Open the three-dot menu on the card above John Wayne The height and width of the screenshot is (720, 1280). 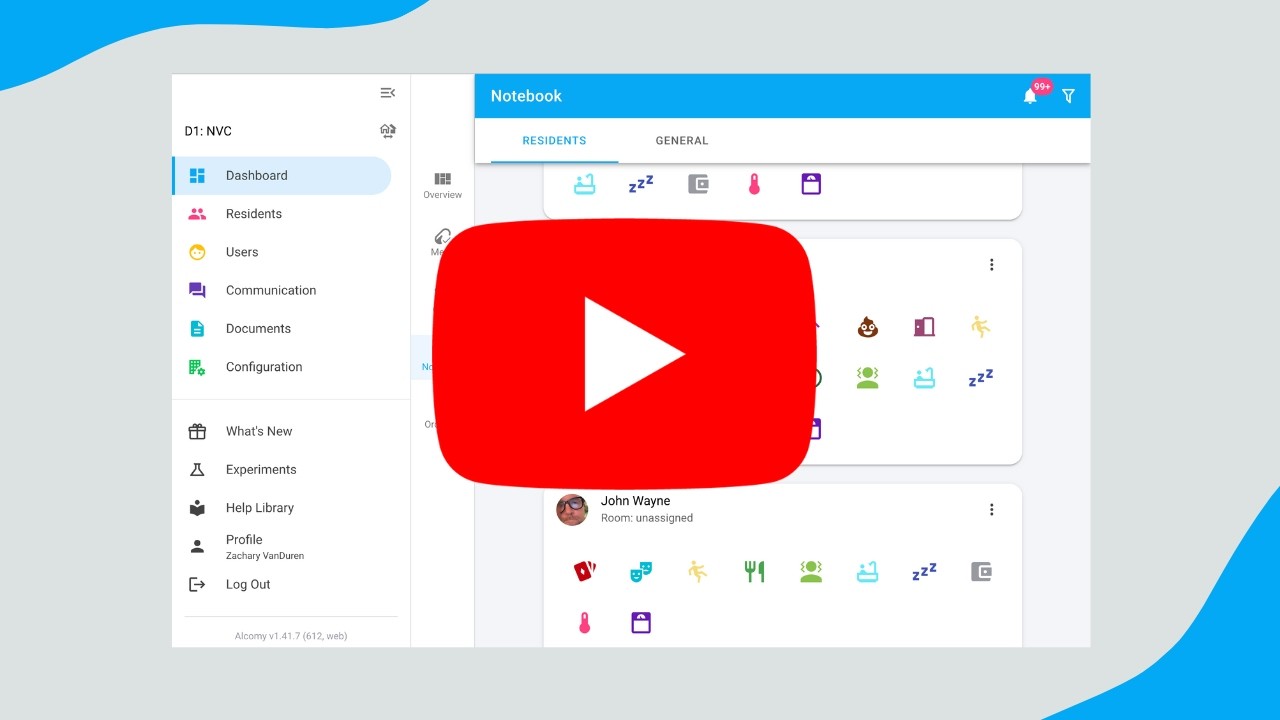[992, 265]
